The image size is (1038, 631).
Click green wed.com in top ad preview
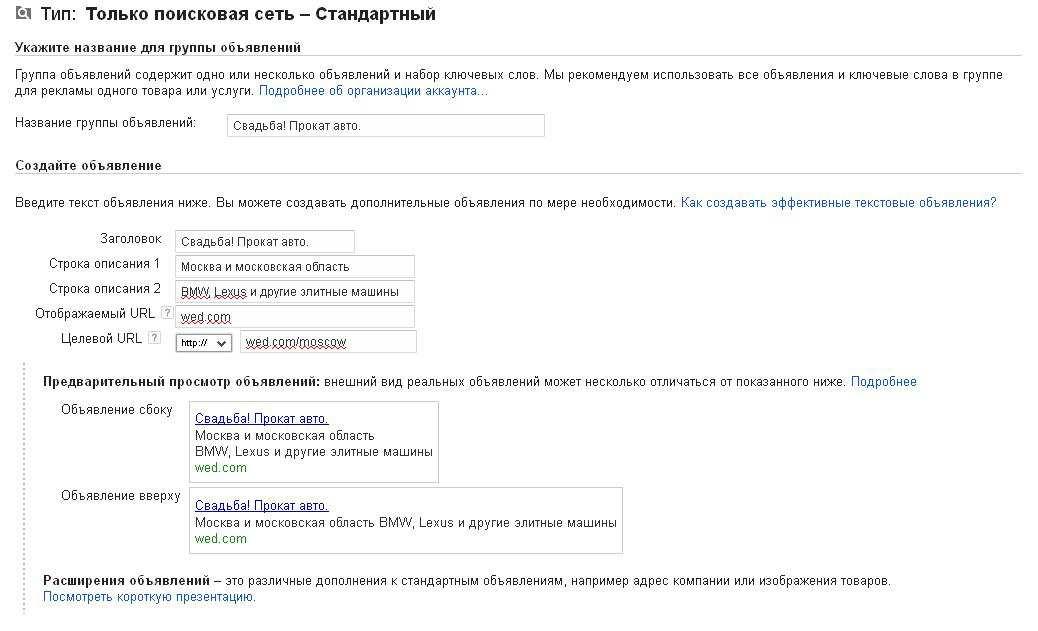click(220, 538)
